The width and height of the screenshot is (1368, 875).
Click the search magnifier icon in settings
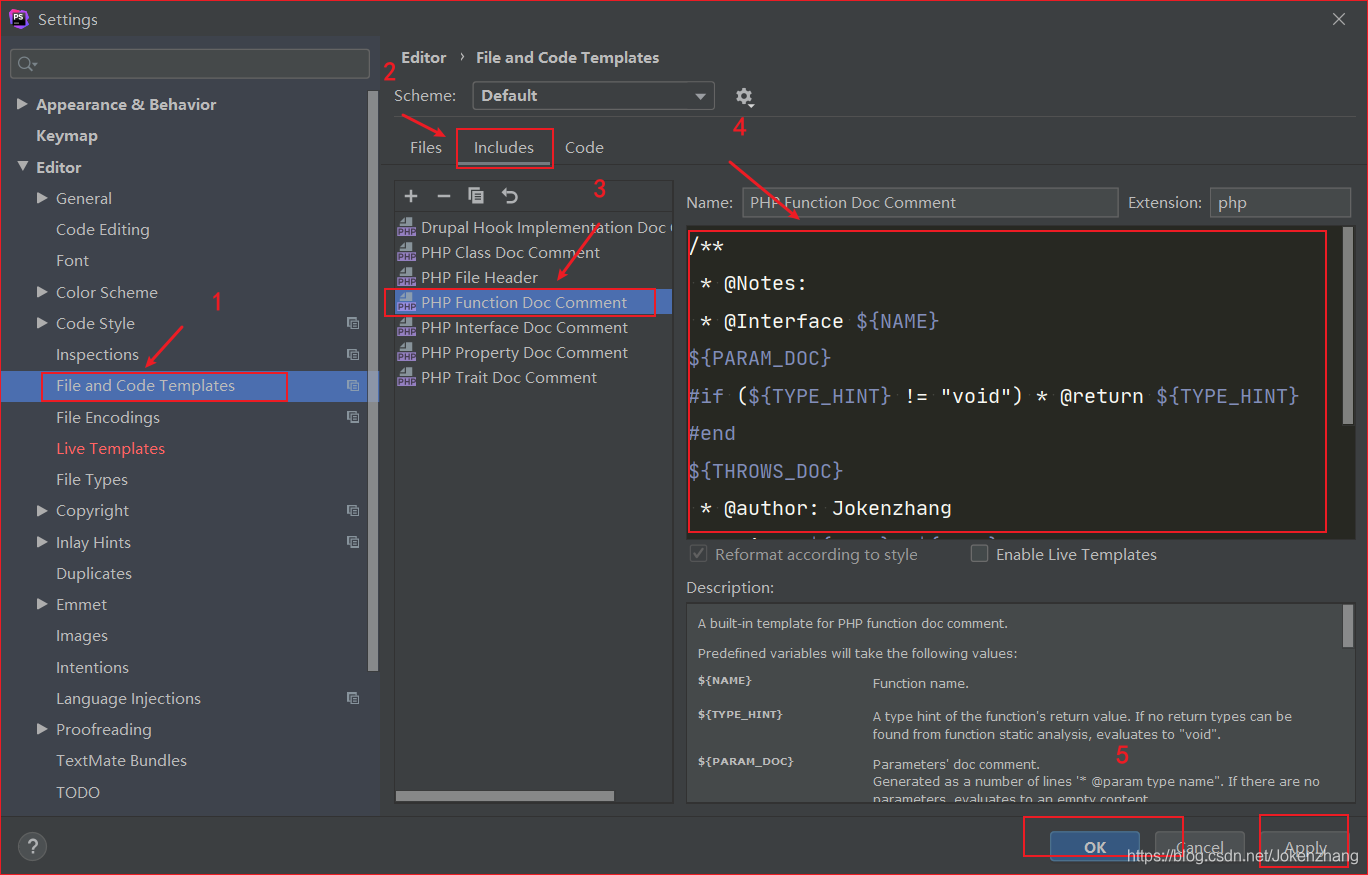click(x=27, y=64)
